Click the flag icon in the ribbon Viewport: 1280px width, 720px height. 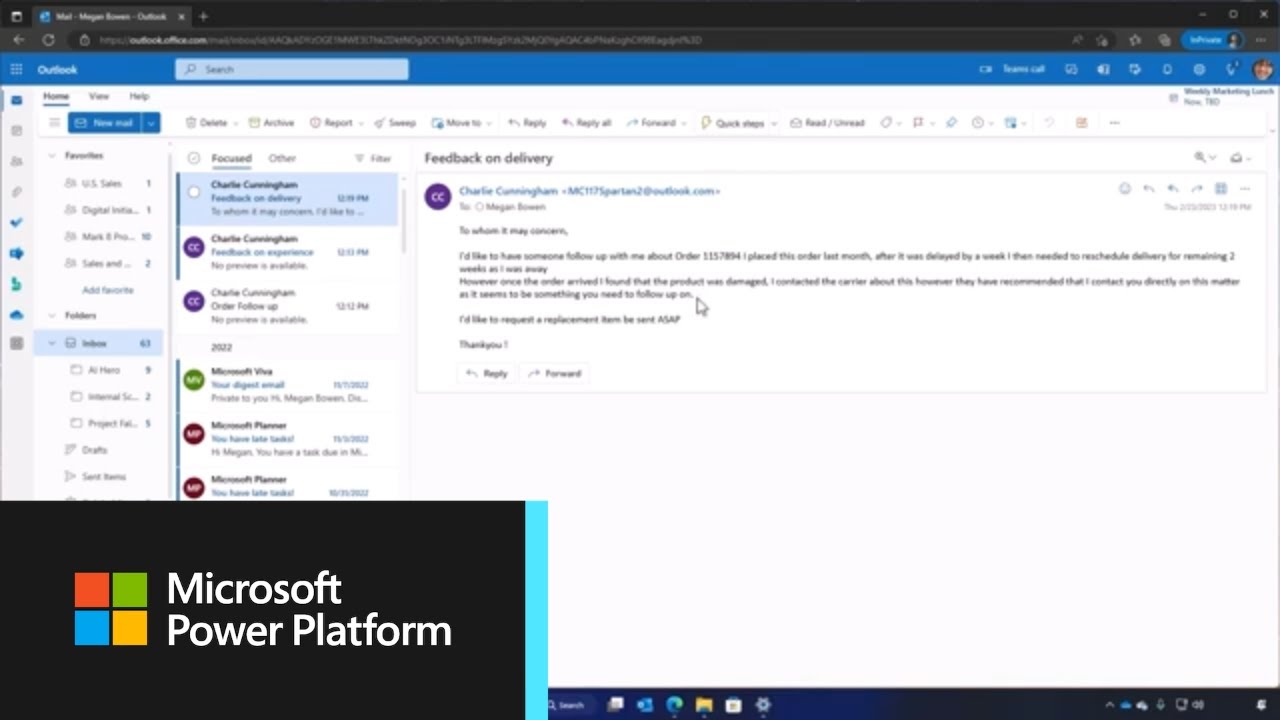click(x=916, y=122)
